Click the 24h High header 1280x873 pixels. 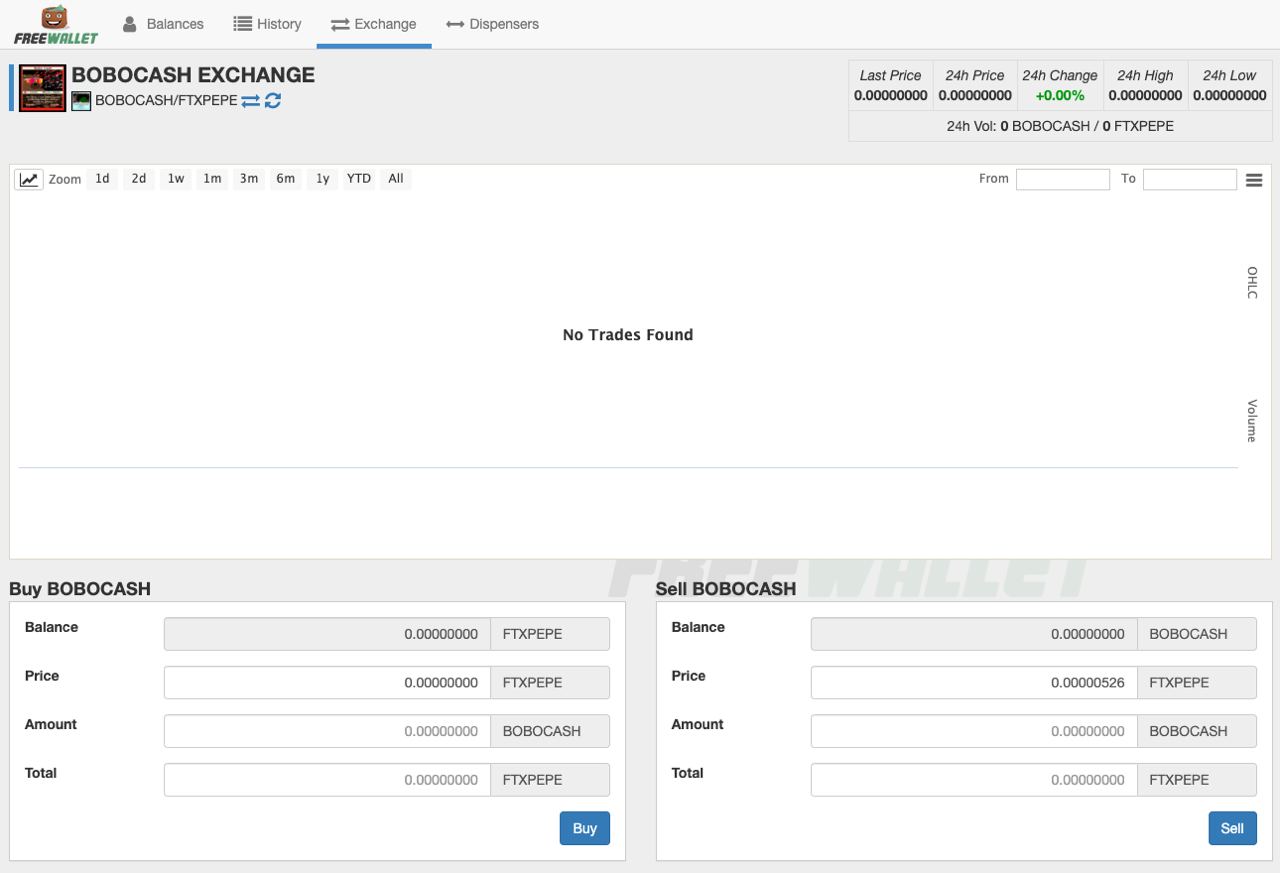point(1145,76)
